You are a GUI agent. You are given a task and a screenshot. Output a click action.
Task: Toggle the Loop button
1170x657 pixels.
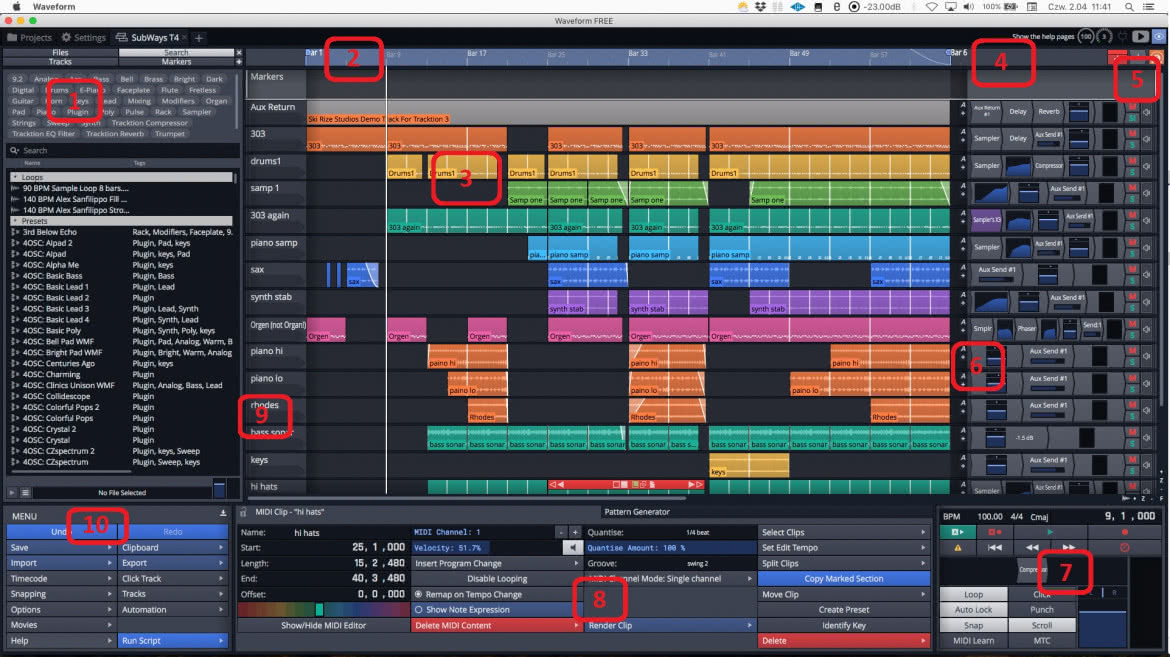pos(973,594)
